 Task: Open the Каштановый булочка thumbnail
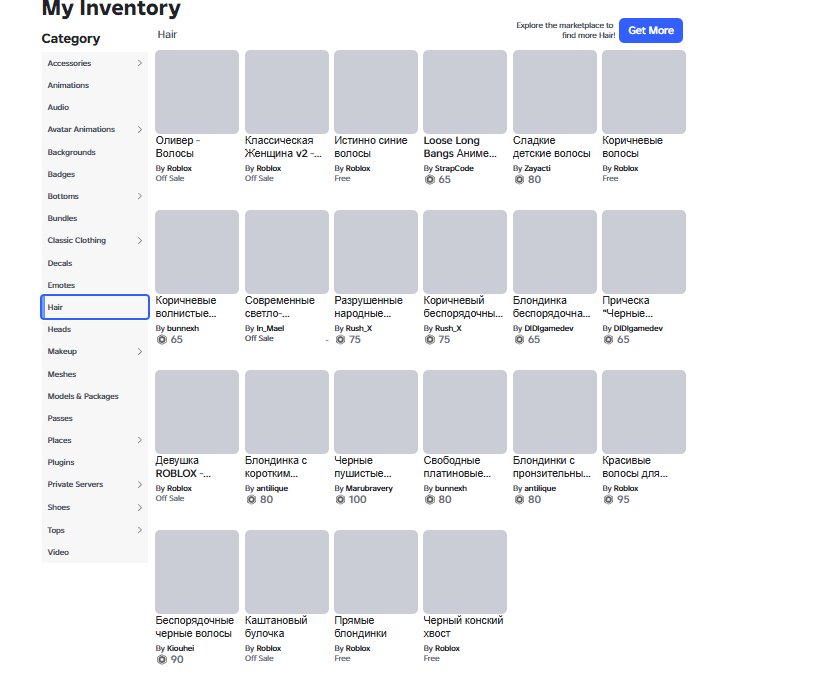pos(287,572)
